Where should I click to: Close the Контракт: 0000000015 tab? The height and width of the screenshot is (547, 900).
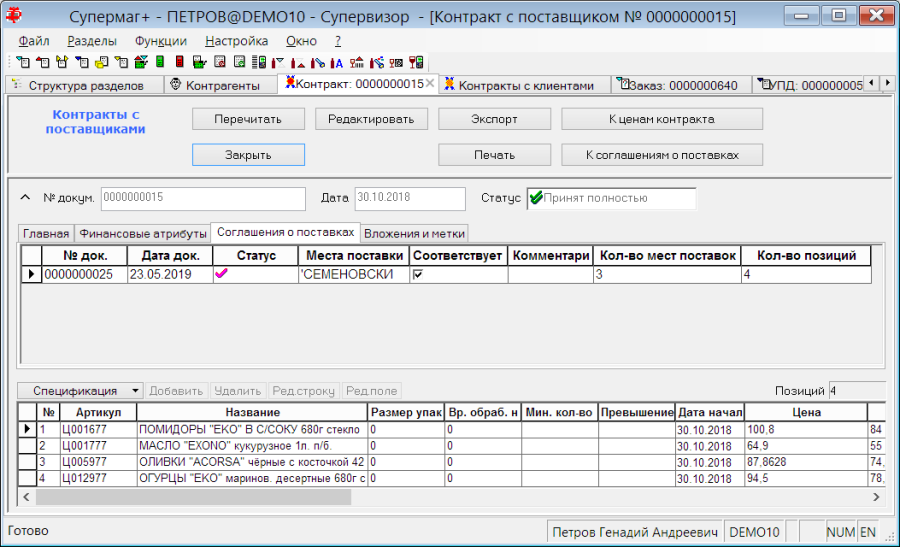[429, 84]
